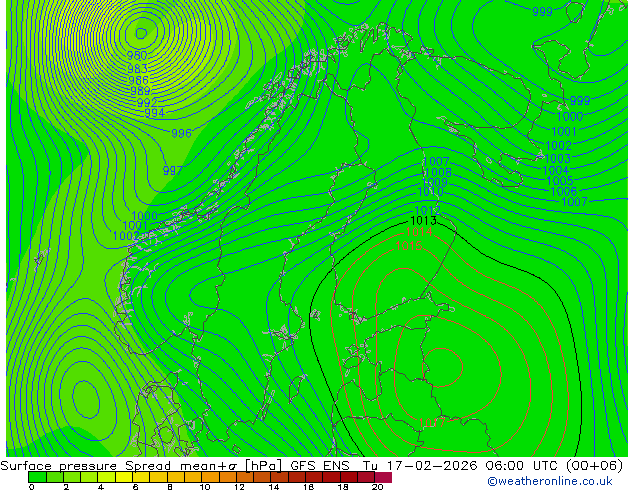Click the crimson legend swatch past 20
This screenshot has height=490, width=634.
tap(383, 477)
